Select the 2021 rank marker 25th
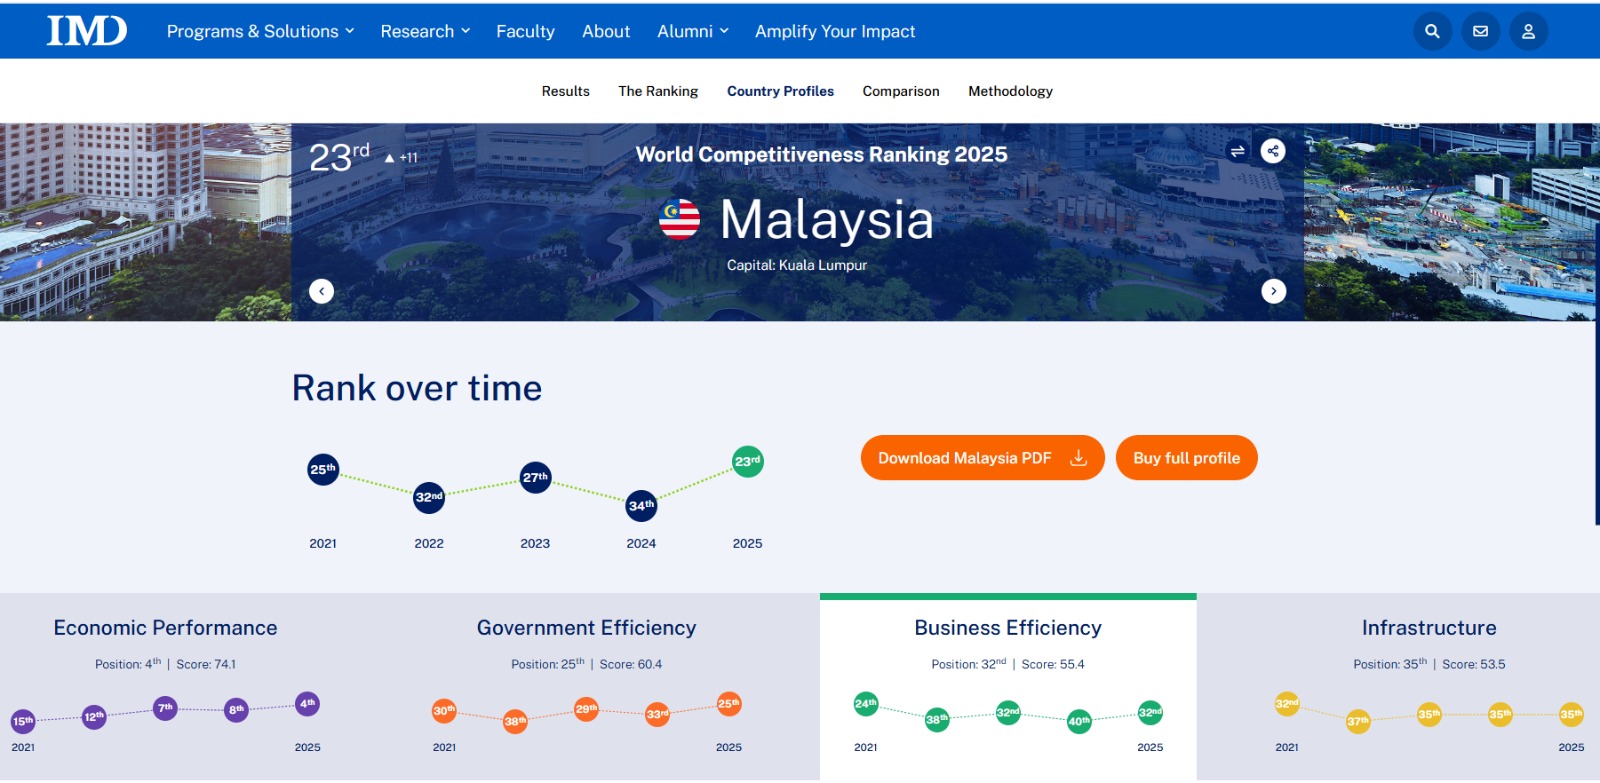This screenshot has height=783, width=1600. pyautogui.click(x=323, y=469)
